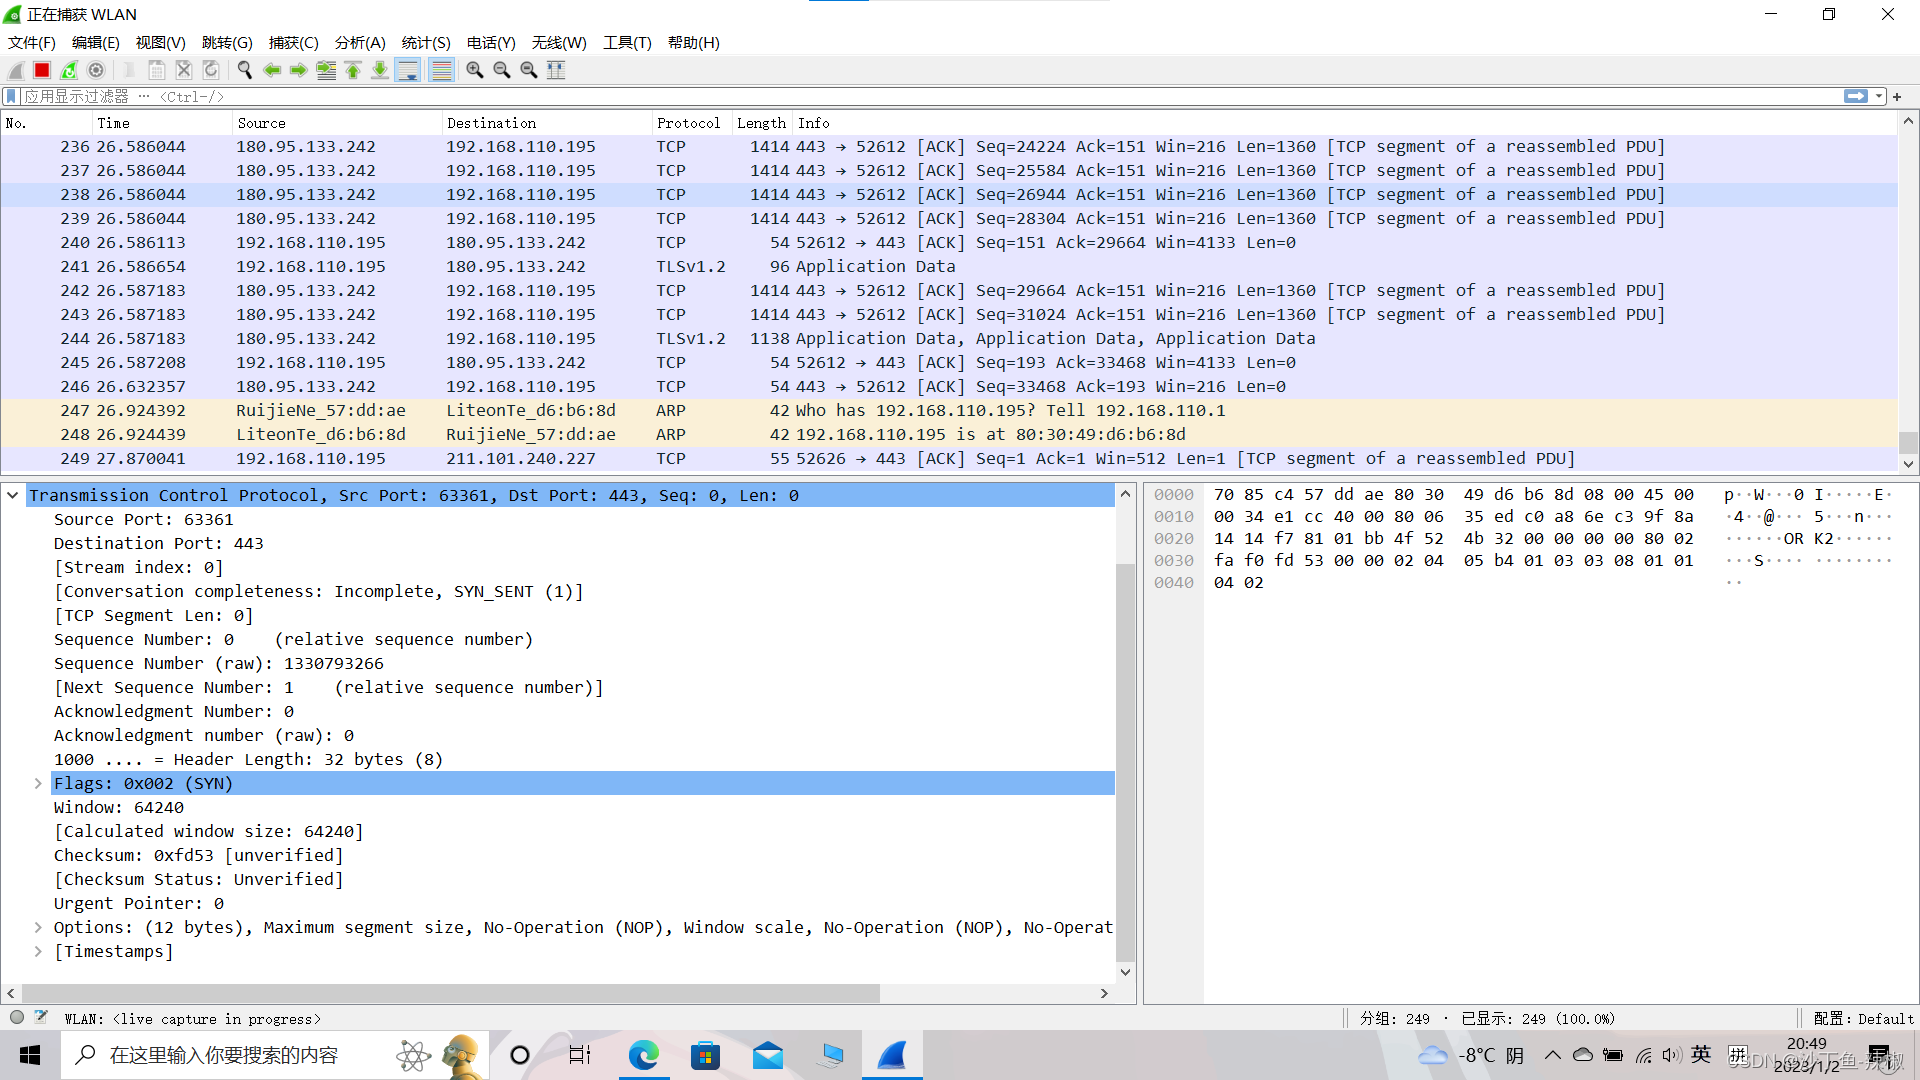The width and height of the screenshot is (1920, 1080).
Task: Click the start capture shark fin icon
Action: coord(15,70)
